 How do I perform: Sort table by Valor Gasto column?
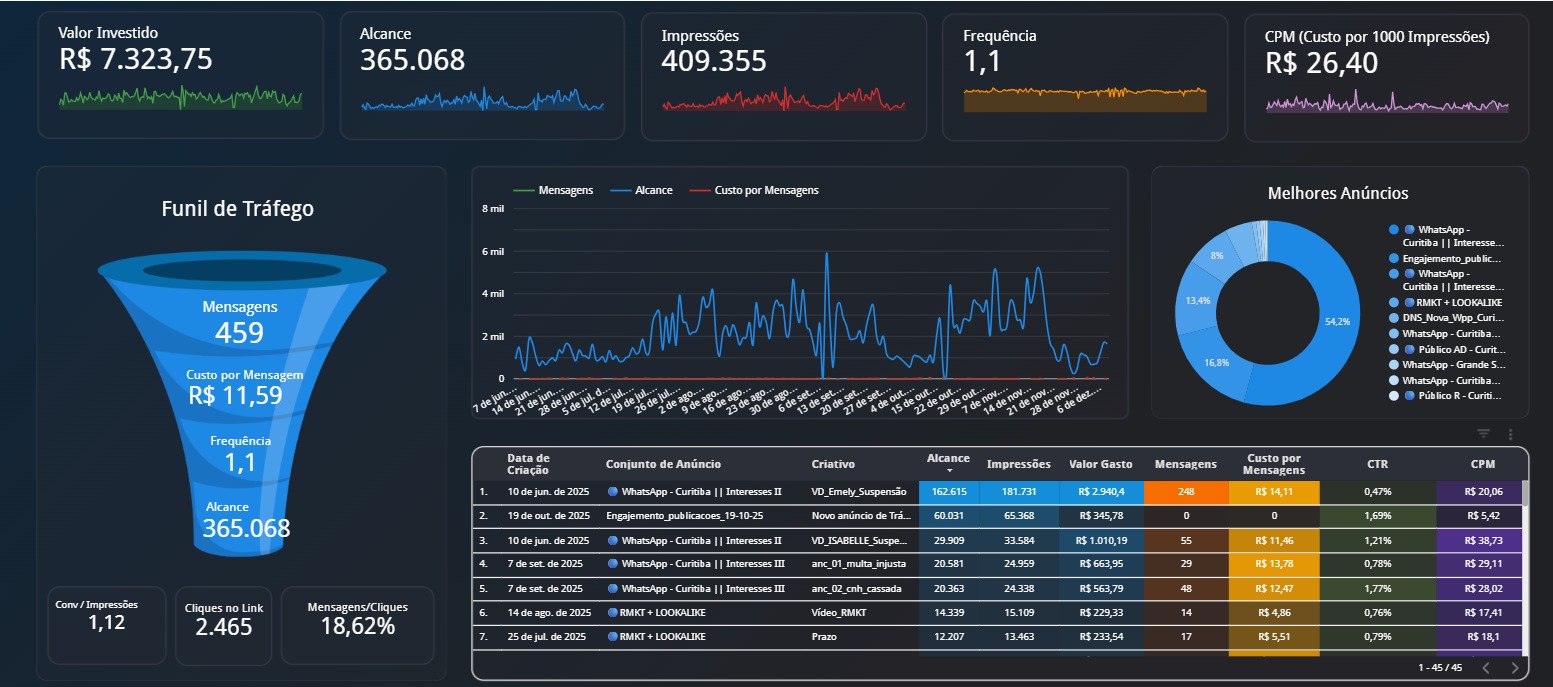click(x=1100, y=464)
